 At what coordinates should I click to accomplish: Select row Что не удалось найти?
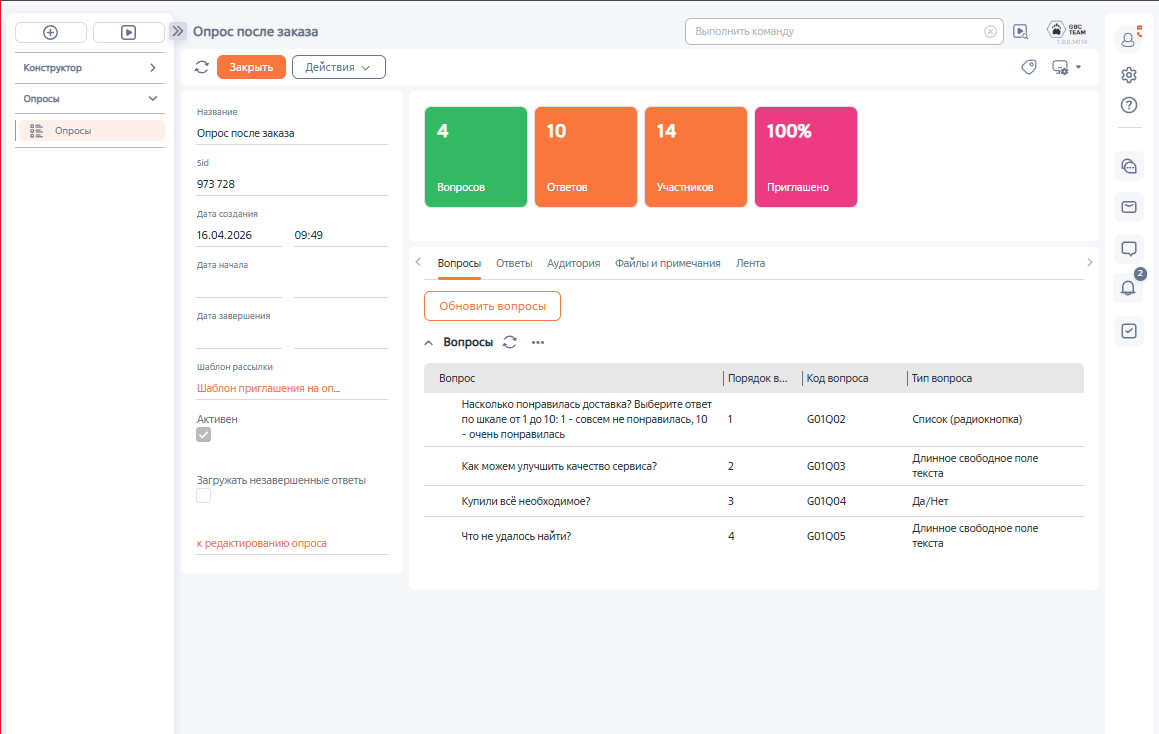click(x=754, y=536)
